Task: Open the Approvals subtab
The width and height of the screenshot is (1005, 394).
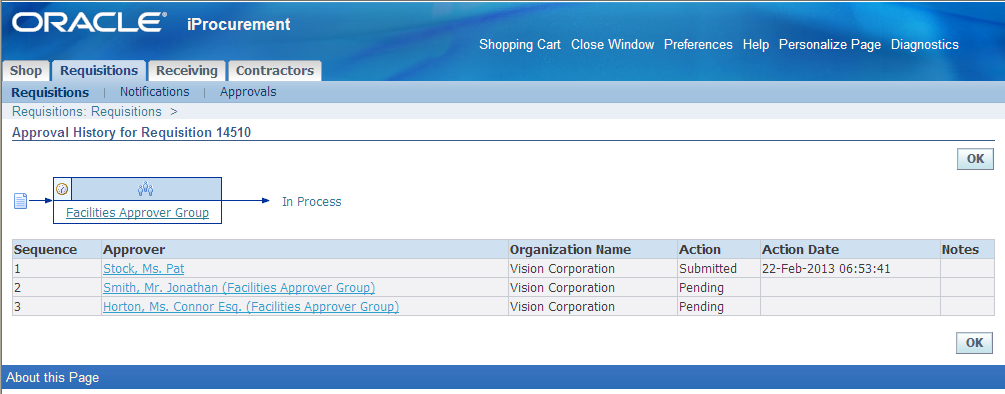Action: tap(248, 92)
